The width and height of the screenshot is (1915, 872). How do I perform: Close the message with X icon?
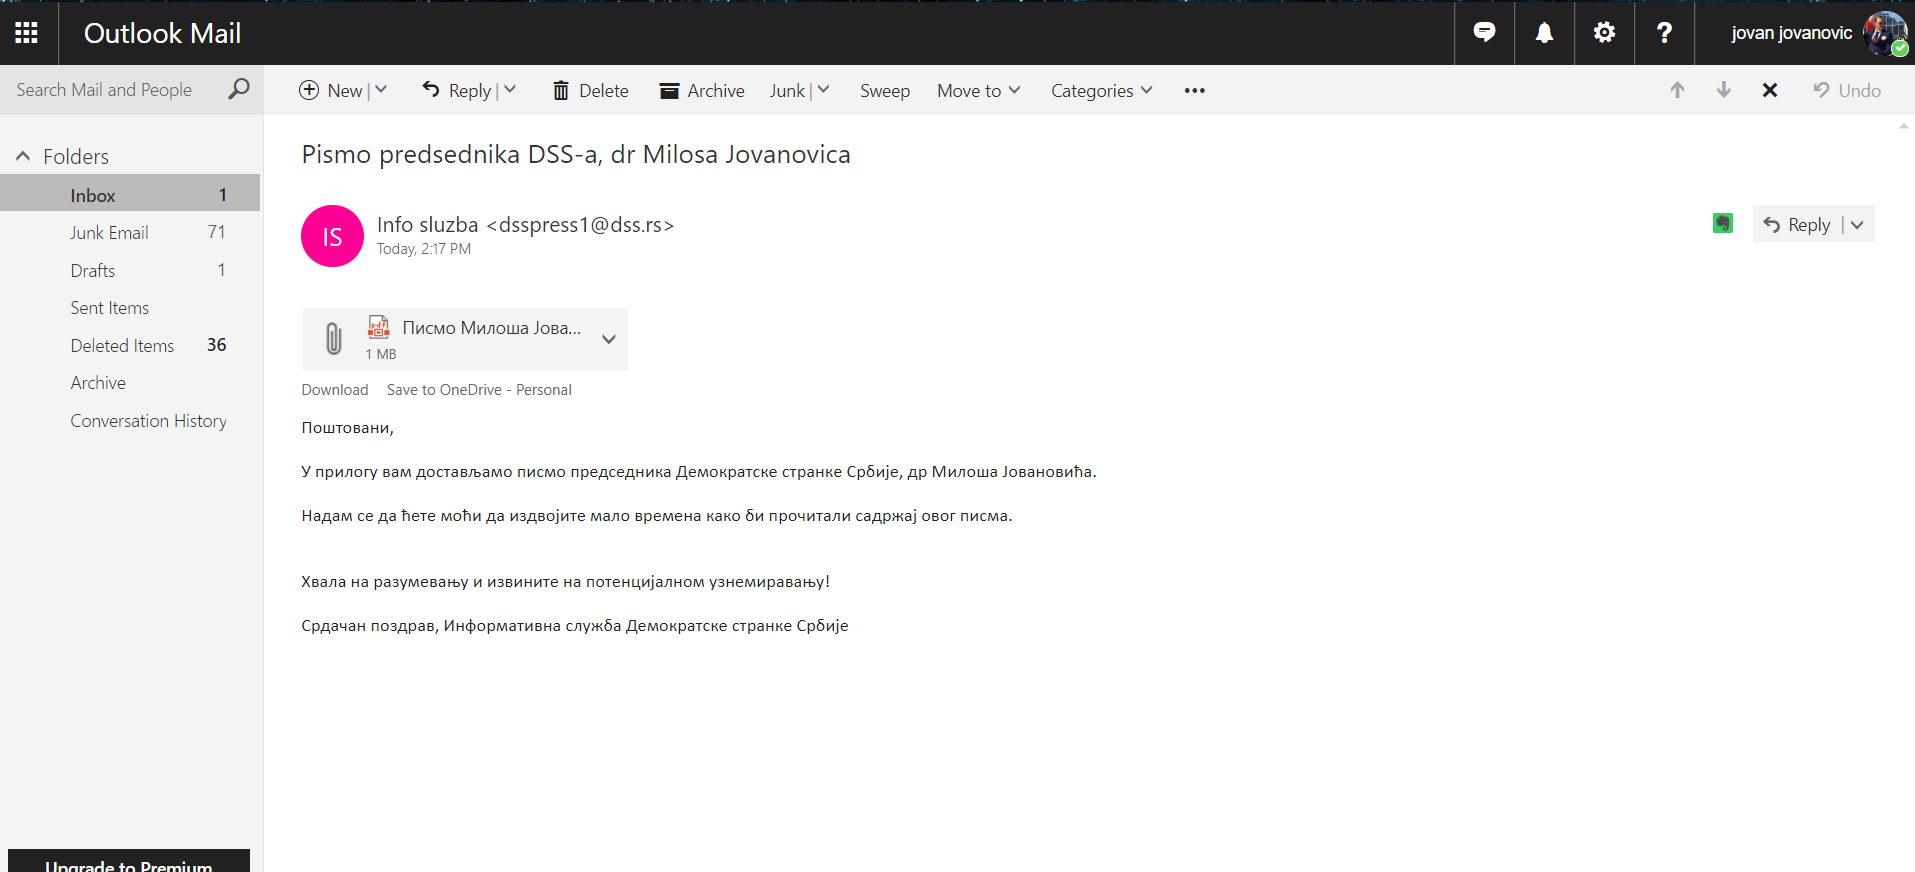1769,90
